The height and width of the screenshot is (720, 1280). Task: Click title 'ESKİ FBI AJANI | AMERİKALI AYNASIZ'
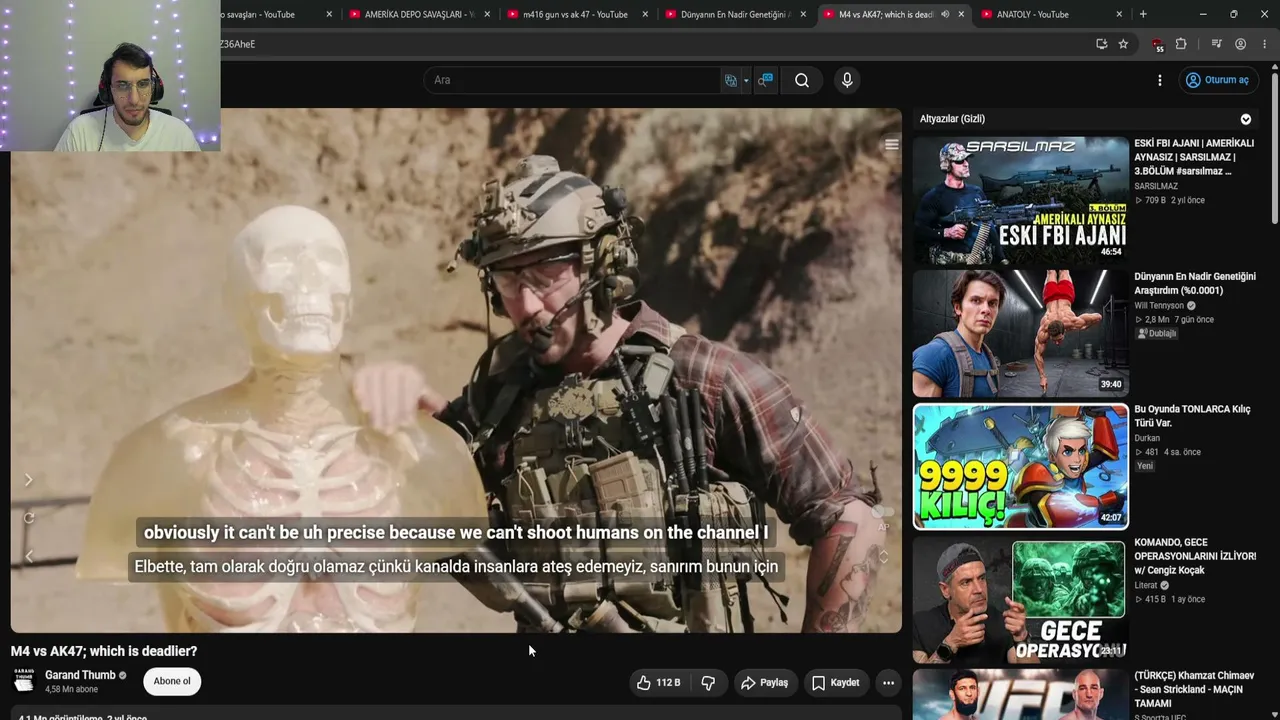click(x=1194, y=157)
